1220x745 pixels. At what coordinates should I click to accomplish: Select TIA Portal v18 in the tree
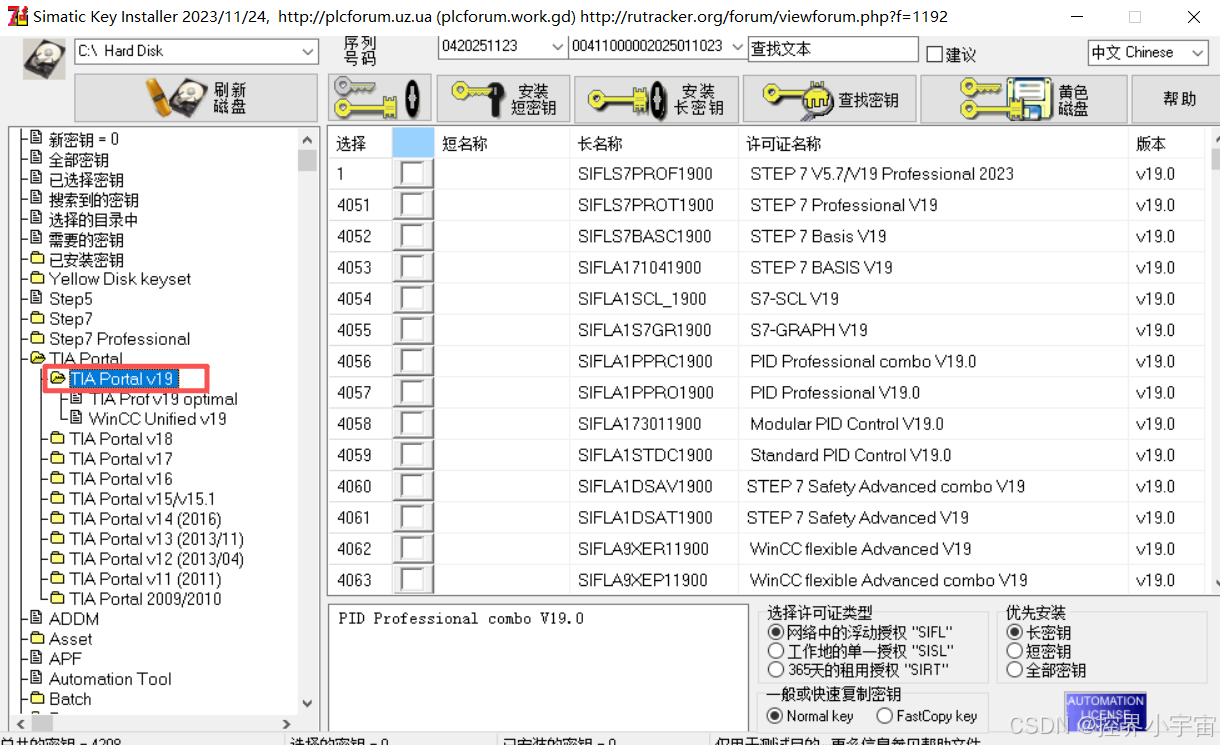click(x=120, y=439)
